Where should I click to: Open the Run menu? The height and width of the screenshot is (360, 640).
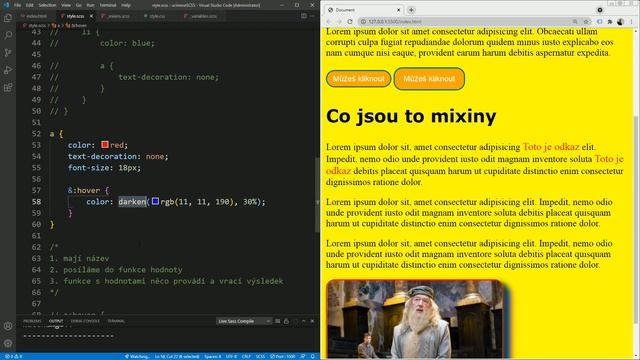pyautogui.click(x=90, y=5)
